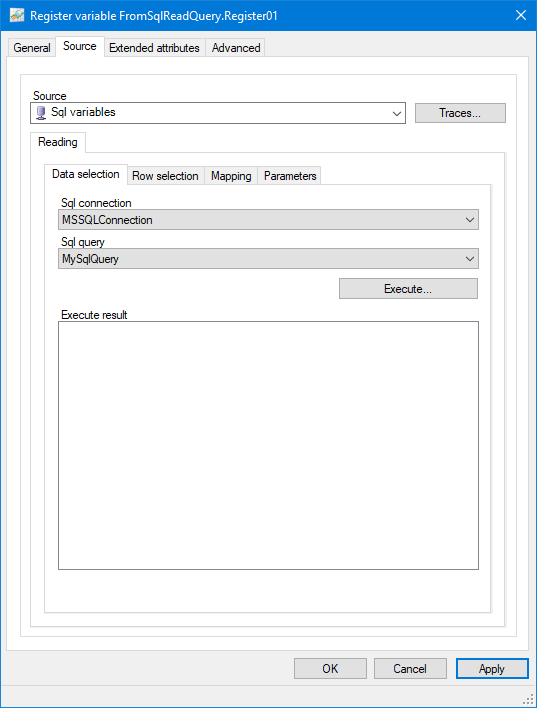The width and height of the screenshot is (537, 708).
Task: Select the Data selection tab
Action: [x=86, y=174]
